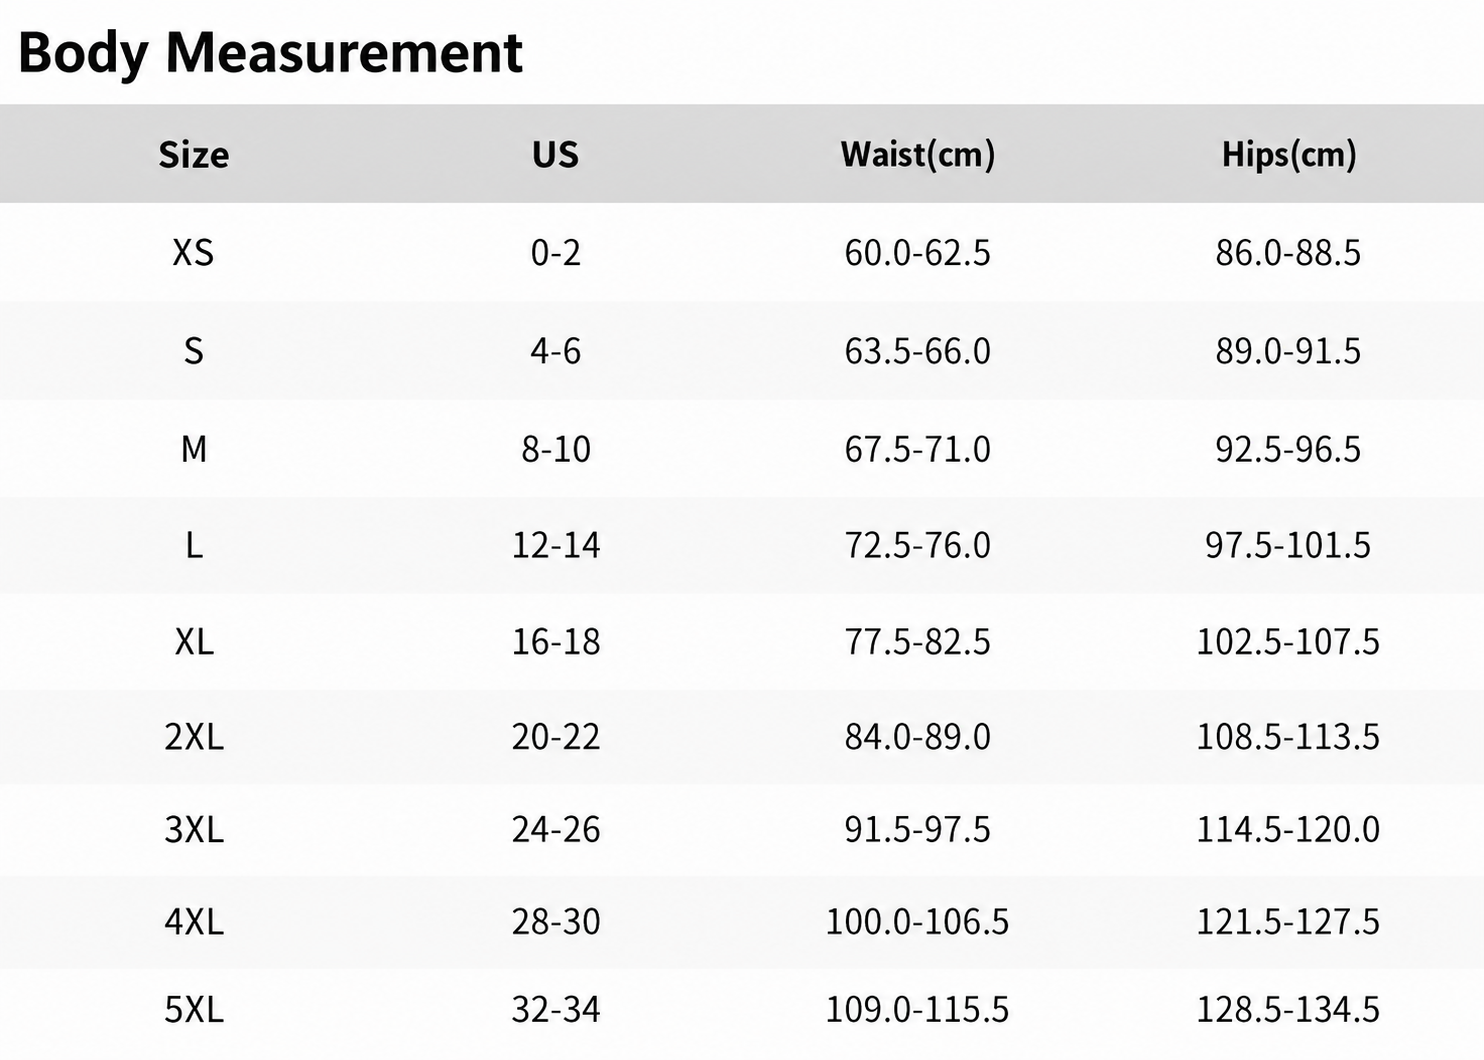Image resolution: width=1484 pixels, height=1060 pixels.
Task: Click the M size row label
Action: [194, 449]
